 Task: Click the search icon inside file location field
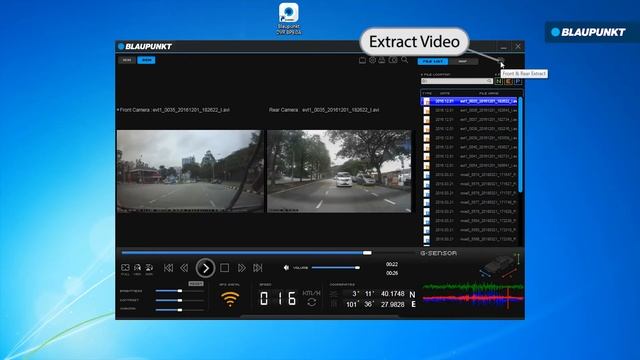tap(489, 81)
